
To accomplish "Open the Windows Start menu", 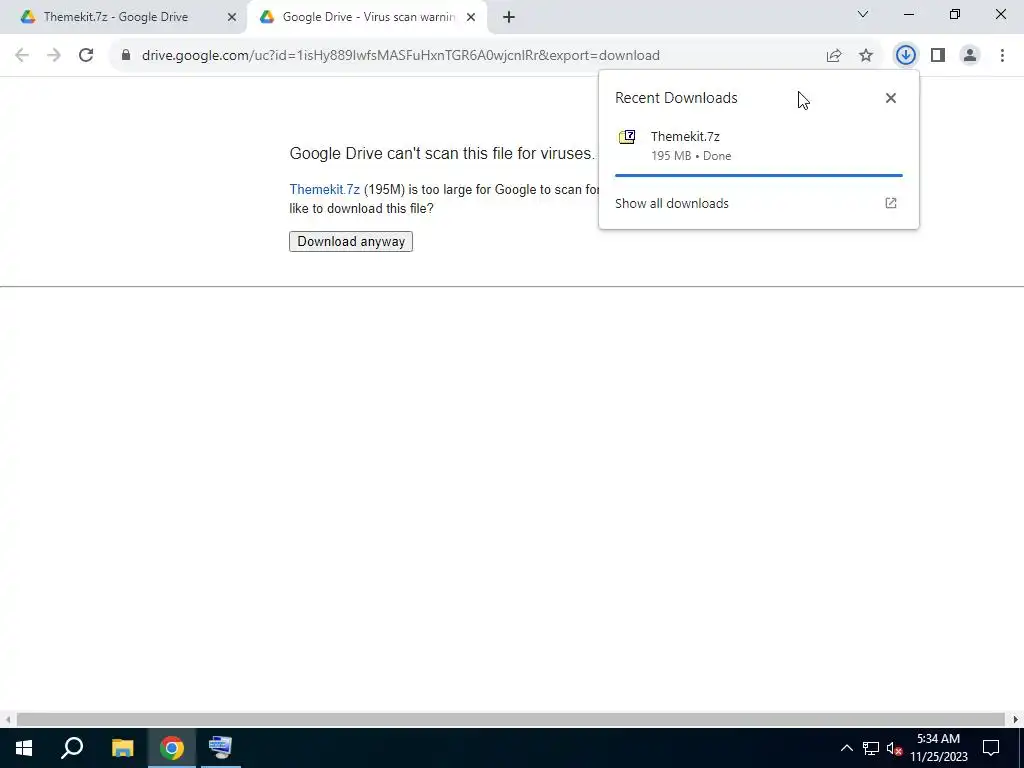I will [x=24, y=748].
